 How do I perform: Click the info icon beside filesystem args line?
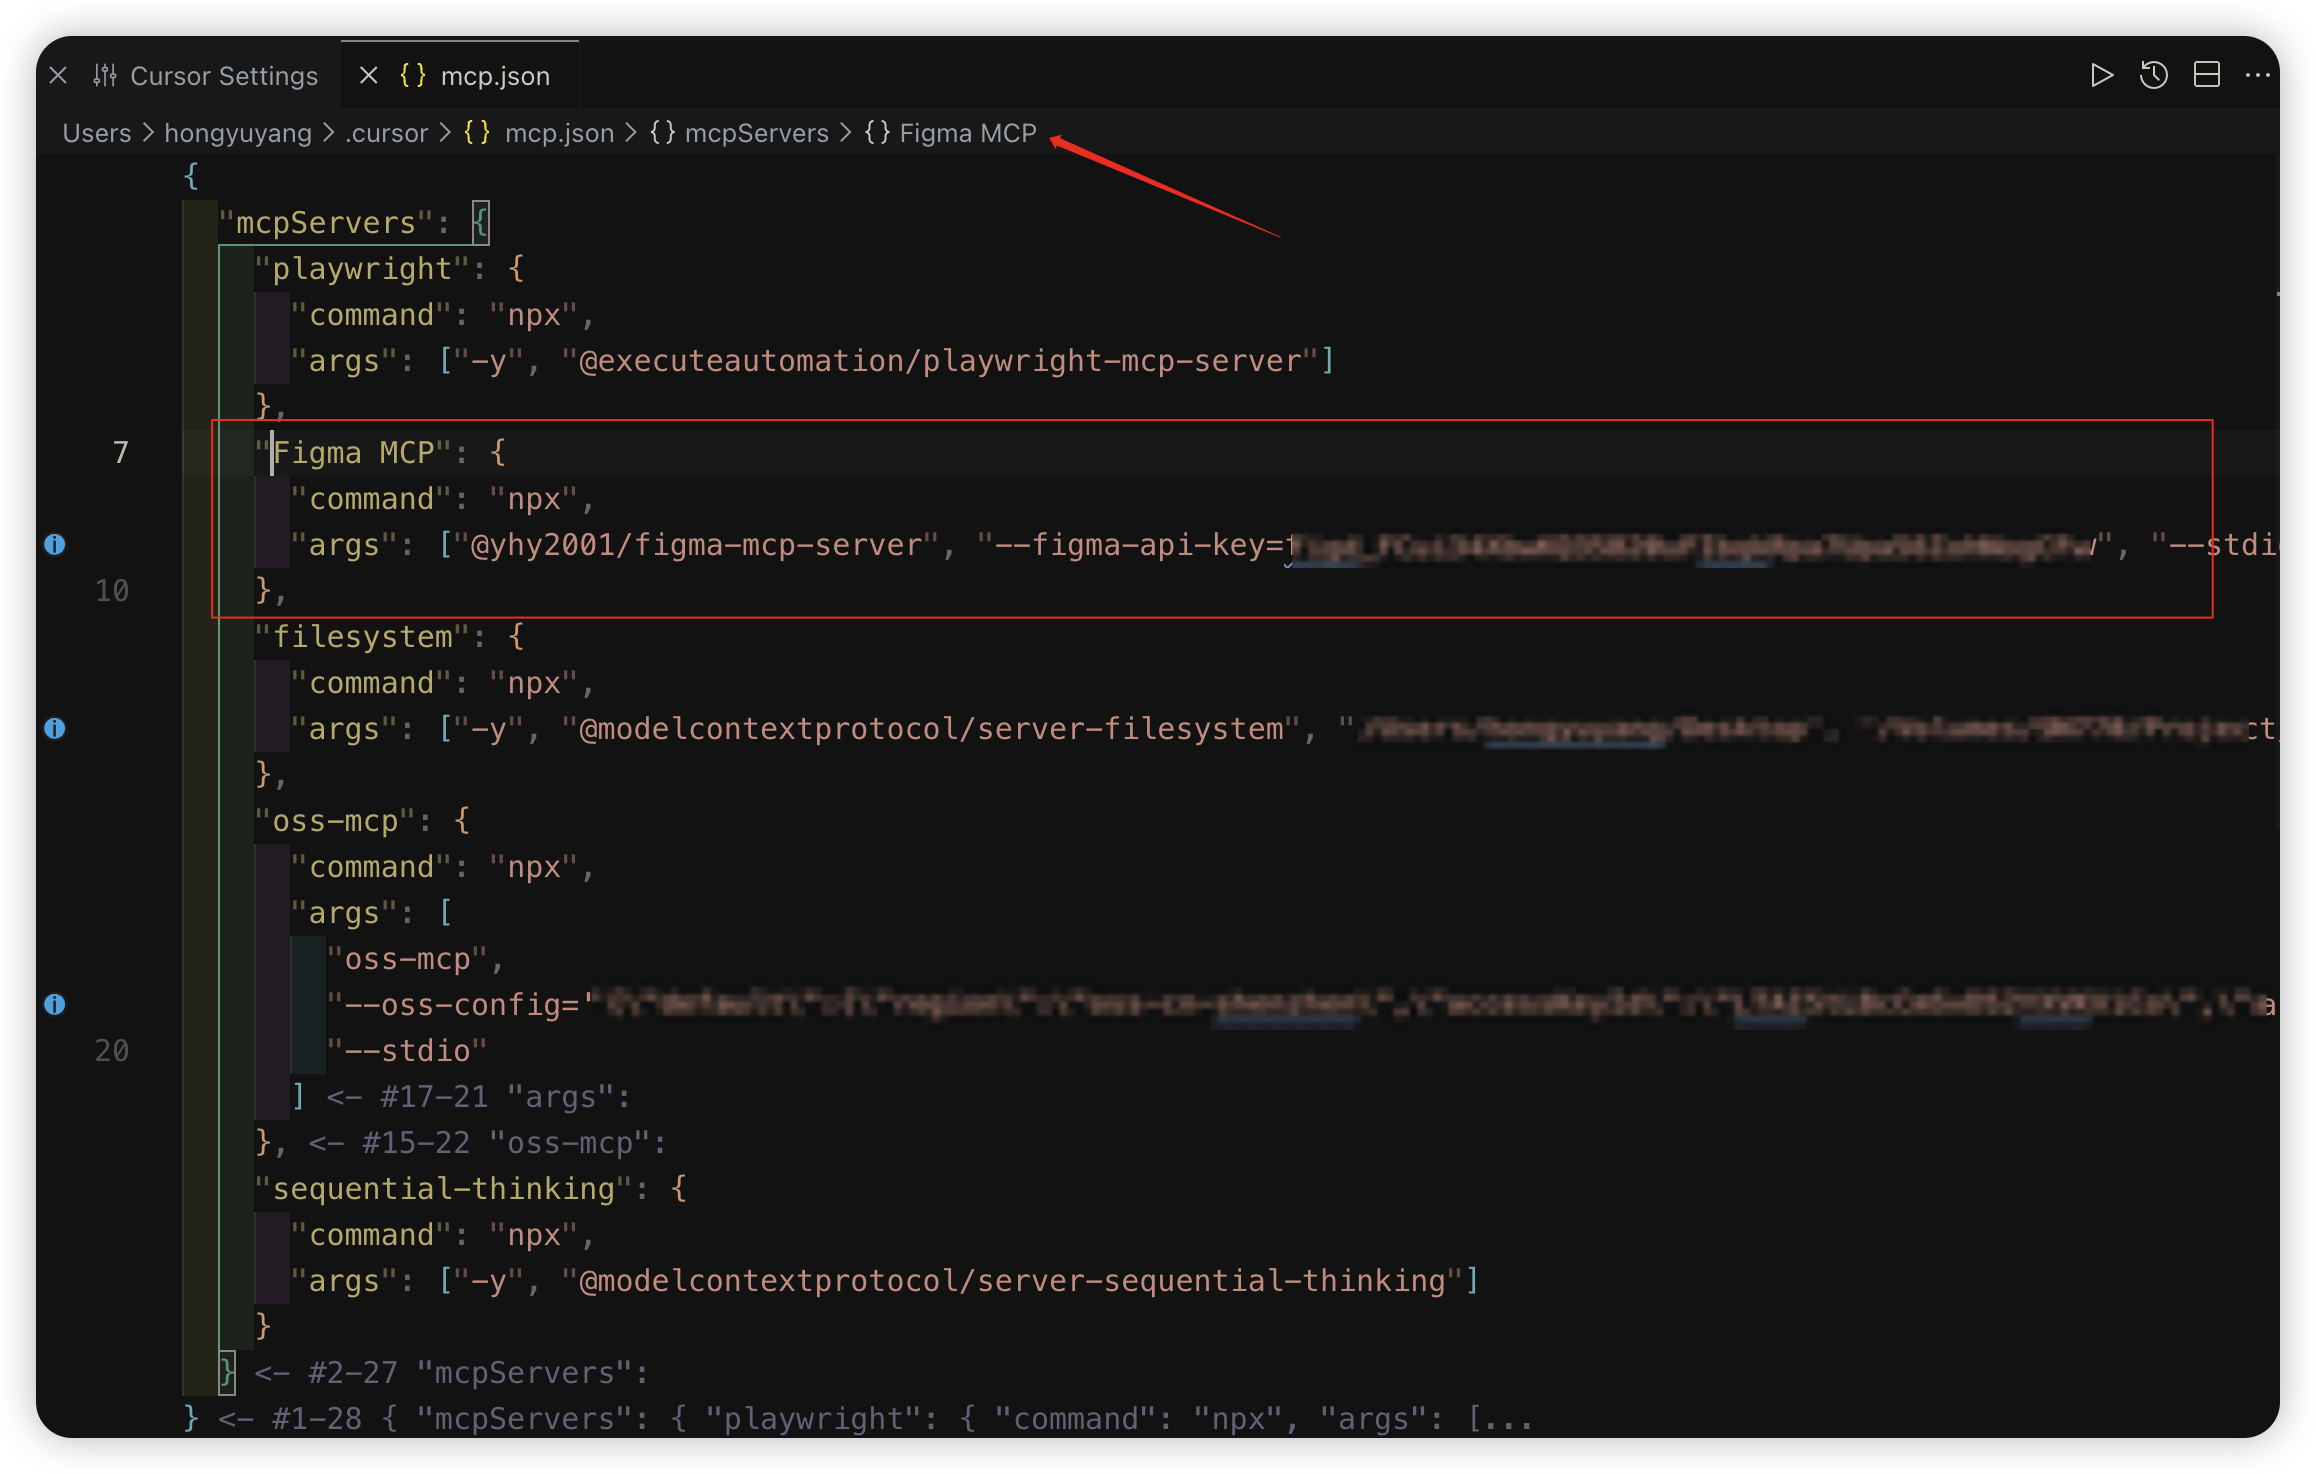point(55,728)
